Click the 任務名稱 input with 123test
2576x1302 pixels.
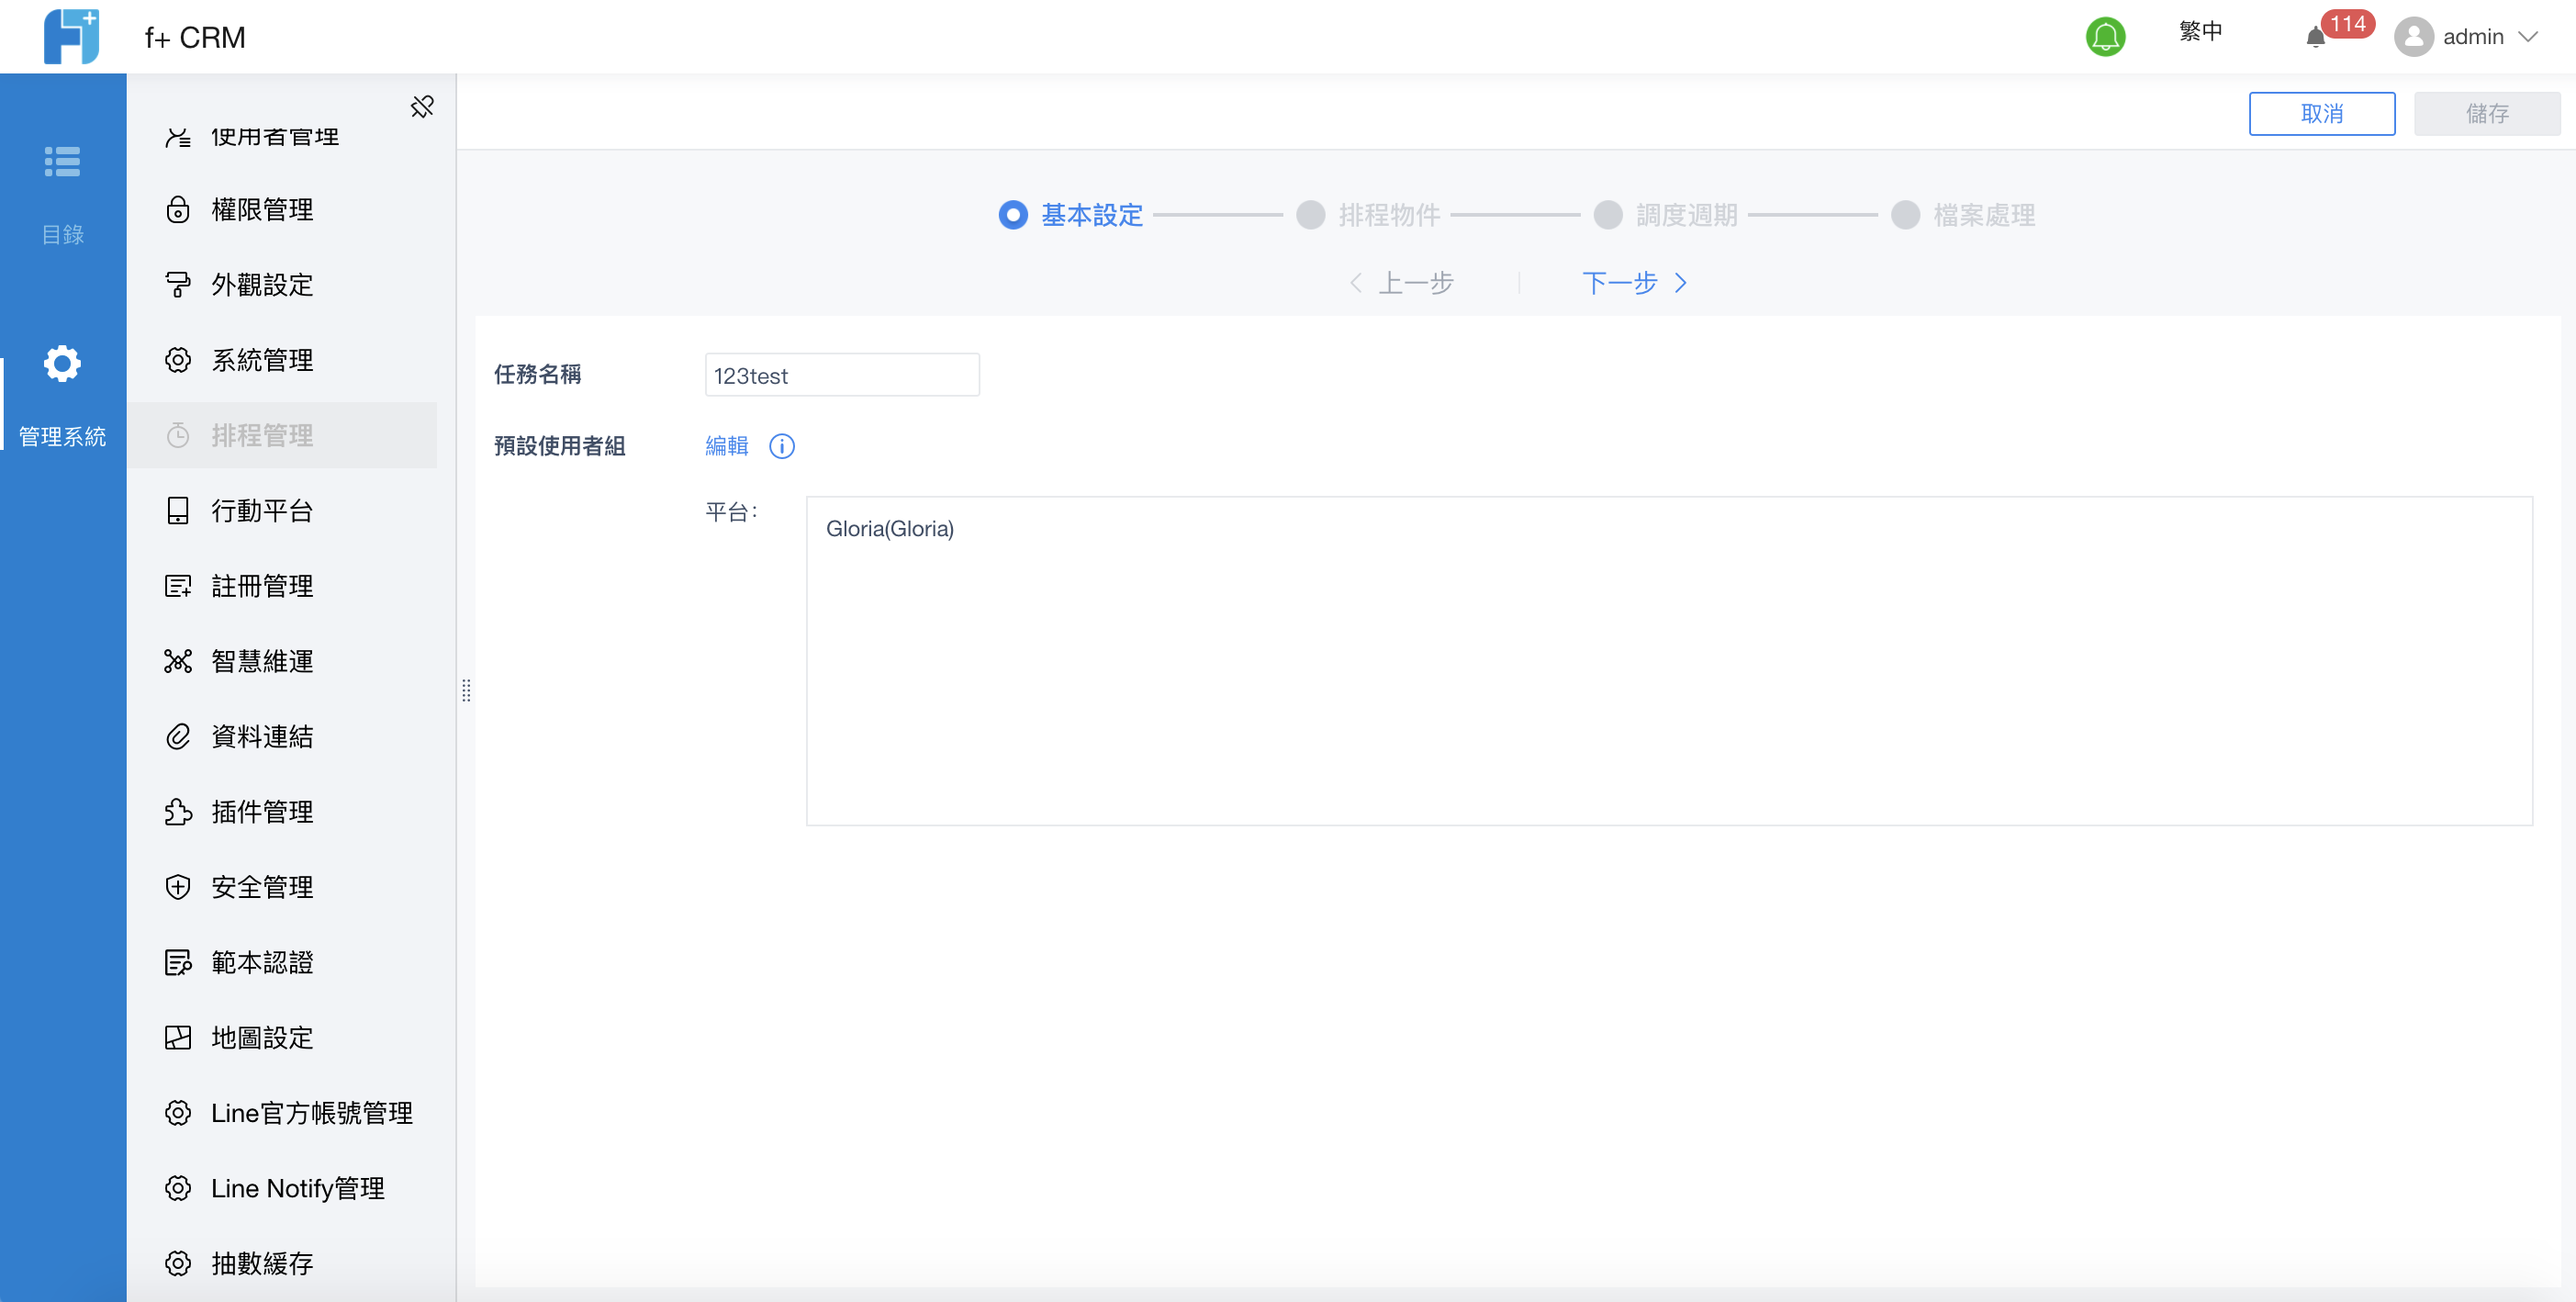coord(842,375)
